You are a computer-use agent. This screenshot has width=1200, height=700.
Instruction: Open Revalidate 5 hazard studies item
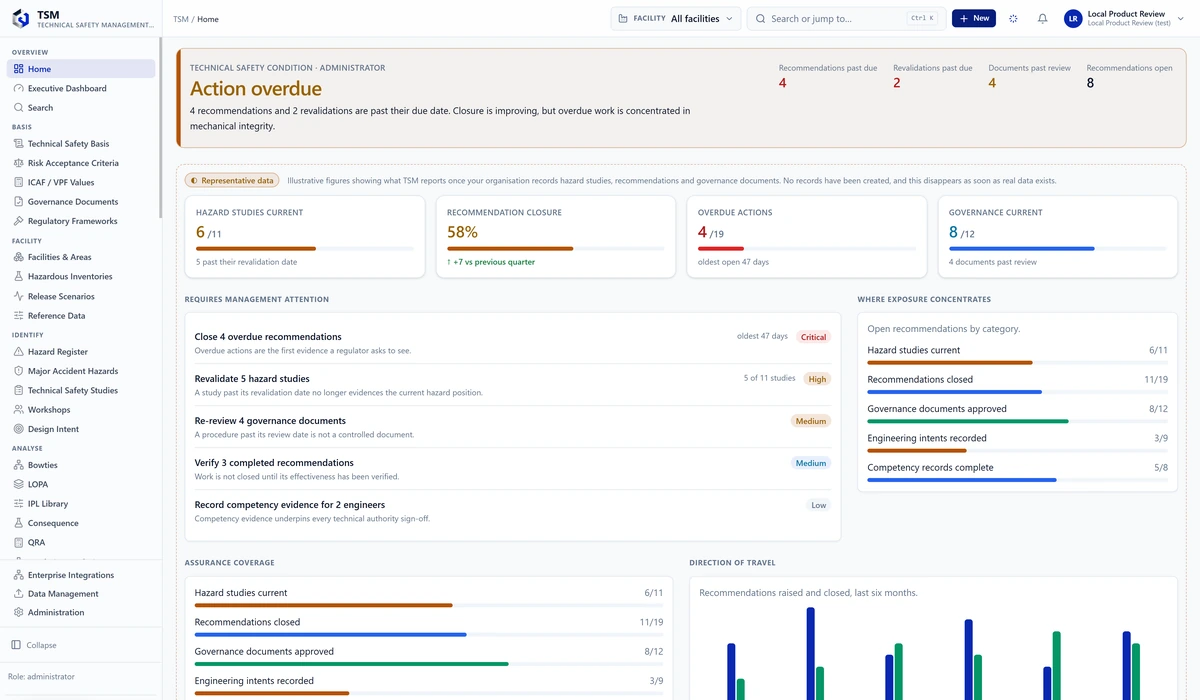coord(513,385)
